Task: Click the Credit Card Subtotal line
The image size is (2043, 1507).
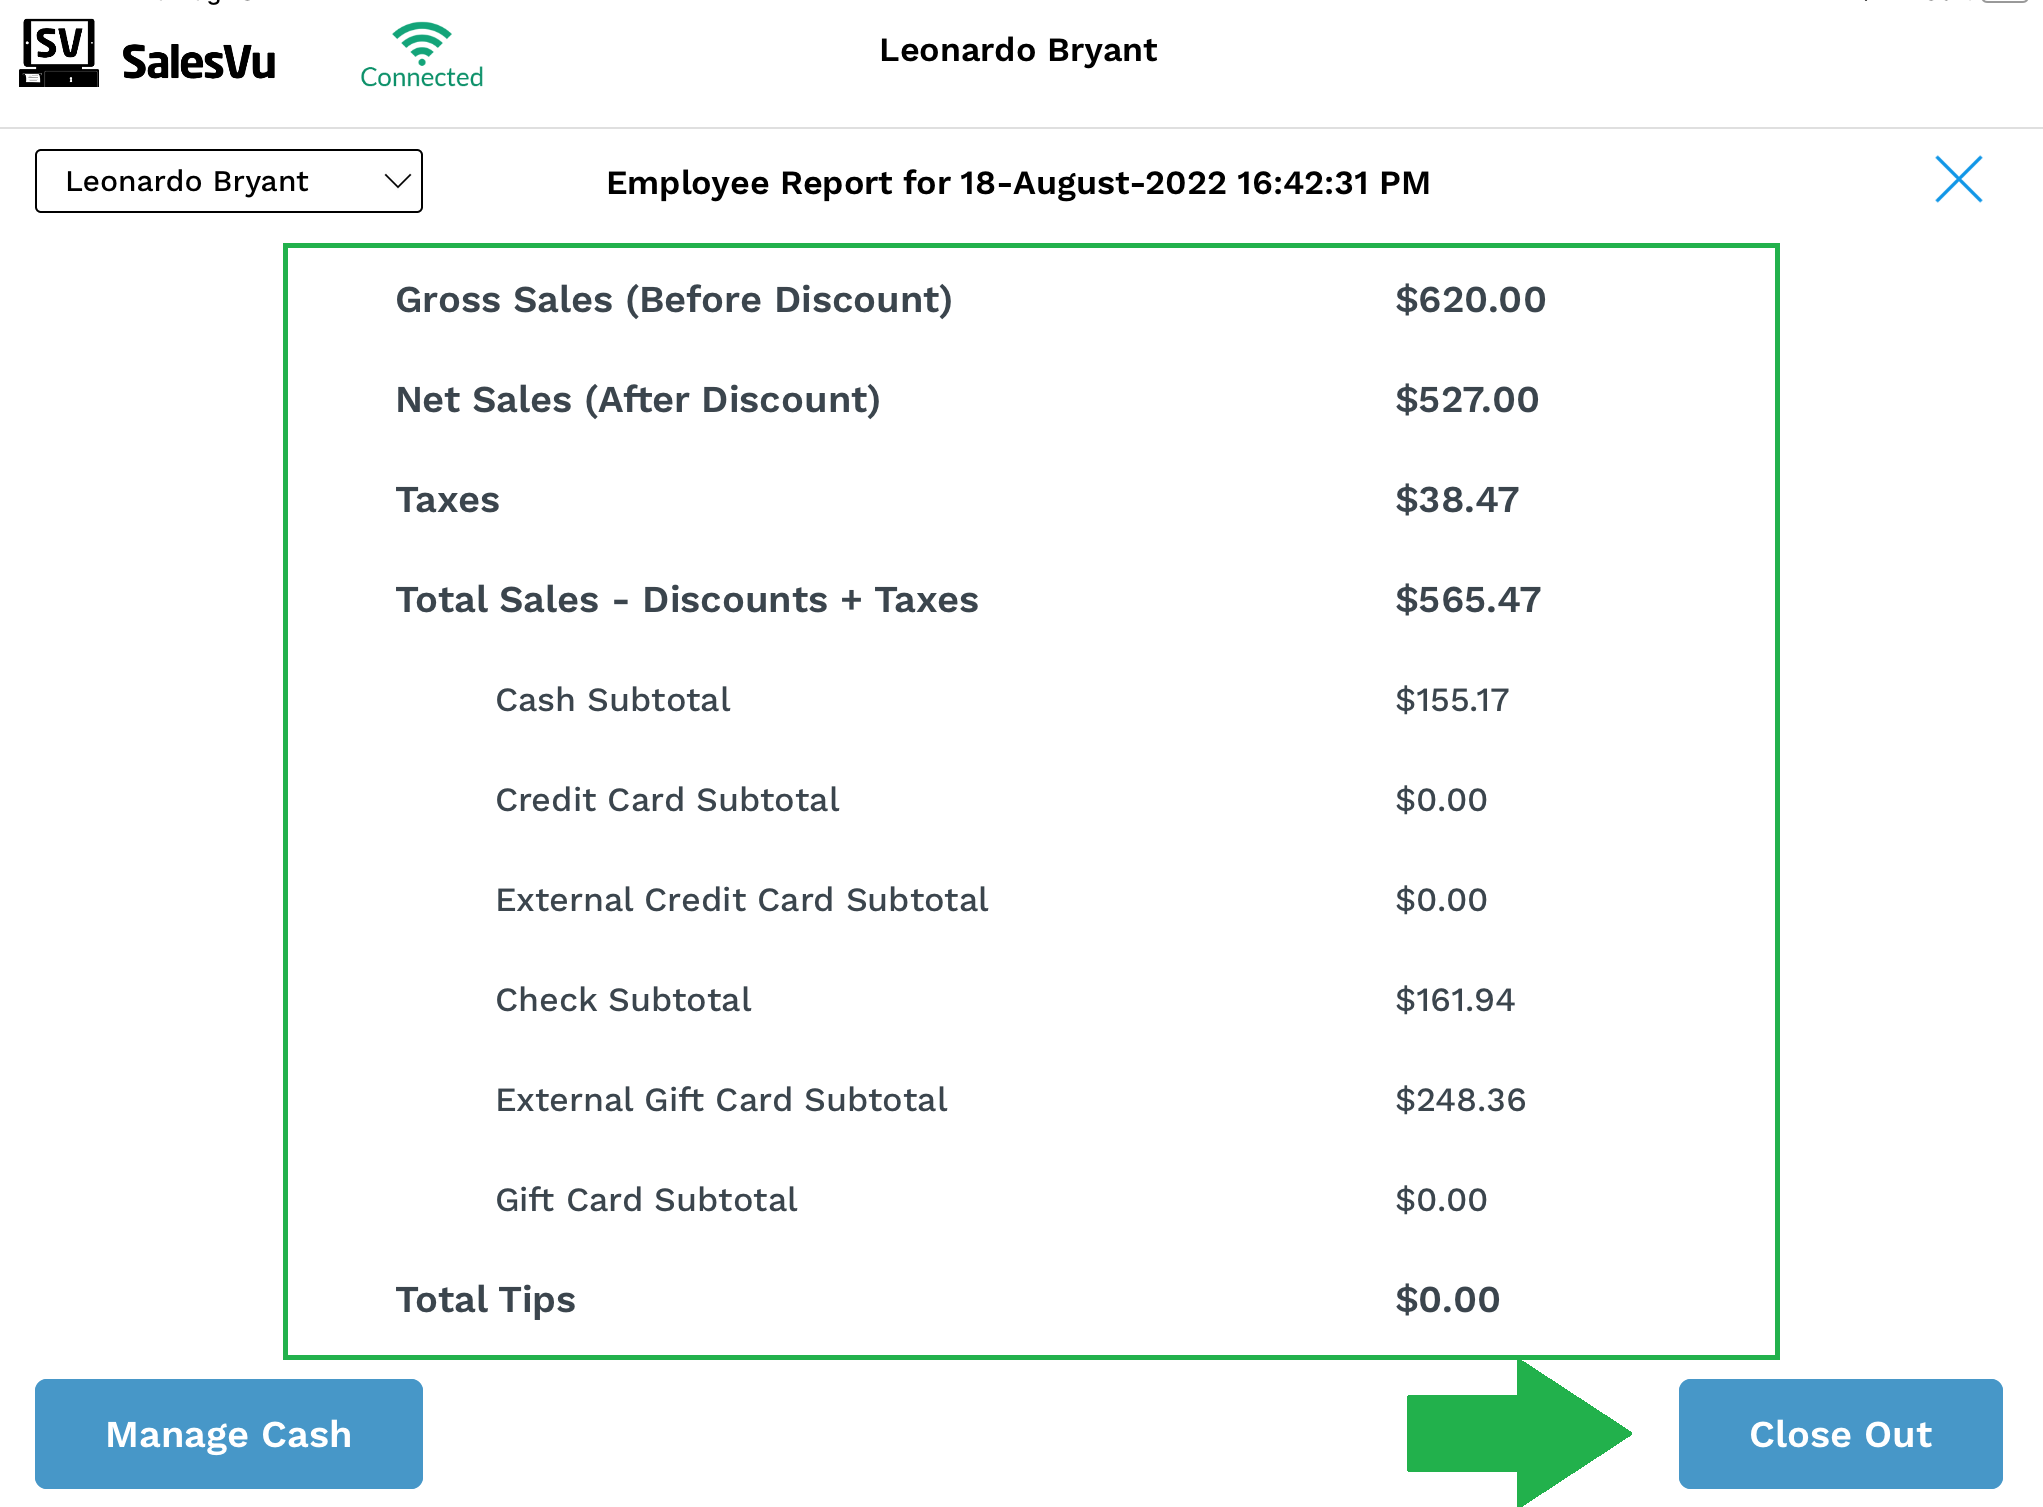Action: click(667, 800)
